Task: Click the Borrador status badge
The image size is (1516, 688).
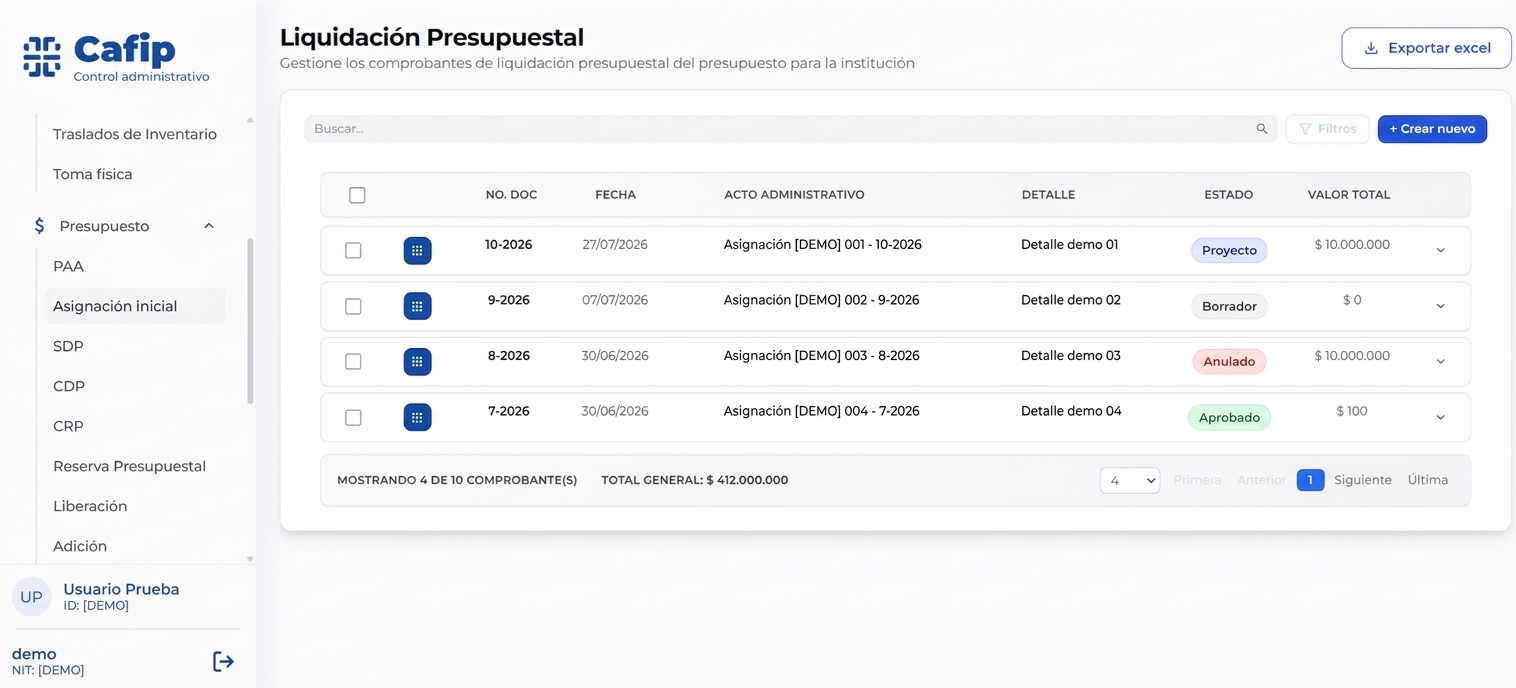Action: click(x=1229, y=306)
